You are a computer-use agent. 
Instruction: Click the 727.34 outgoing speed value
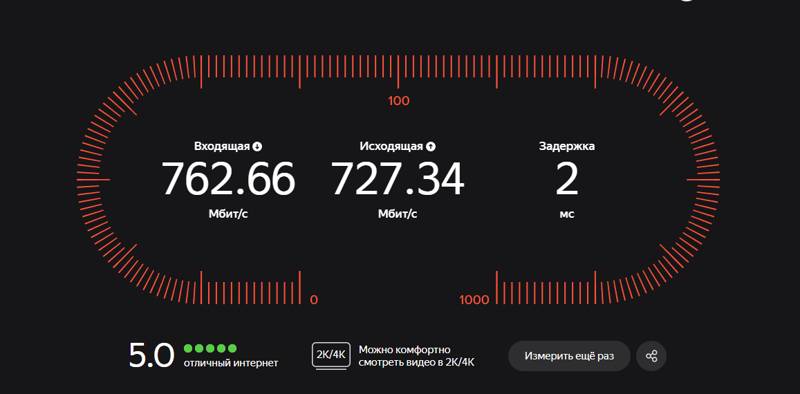397,179
